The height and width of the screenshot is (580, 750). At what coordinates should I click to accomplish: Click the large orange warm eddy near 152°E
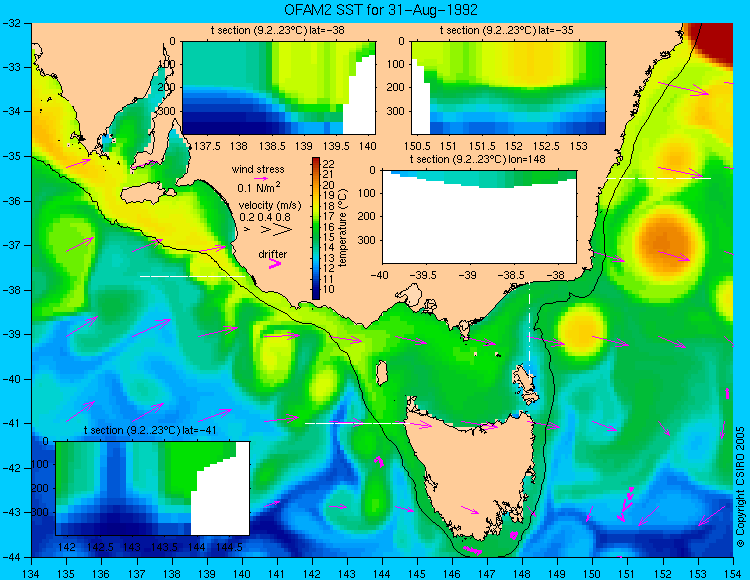664,244
